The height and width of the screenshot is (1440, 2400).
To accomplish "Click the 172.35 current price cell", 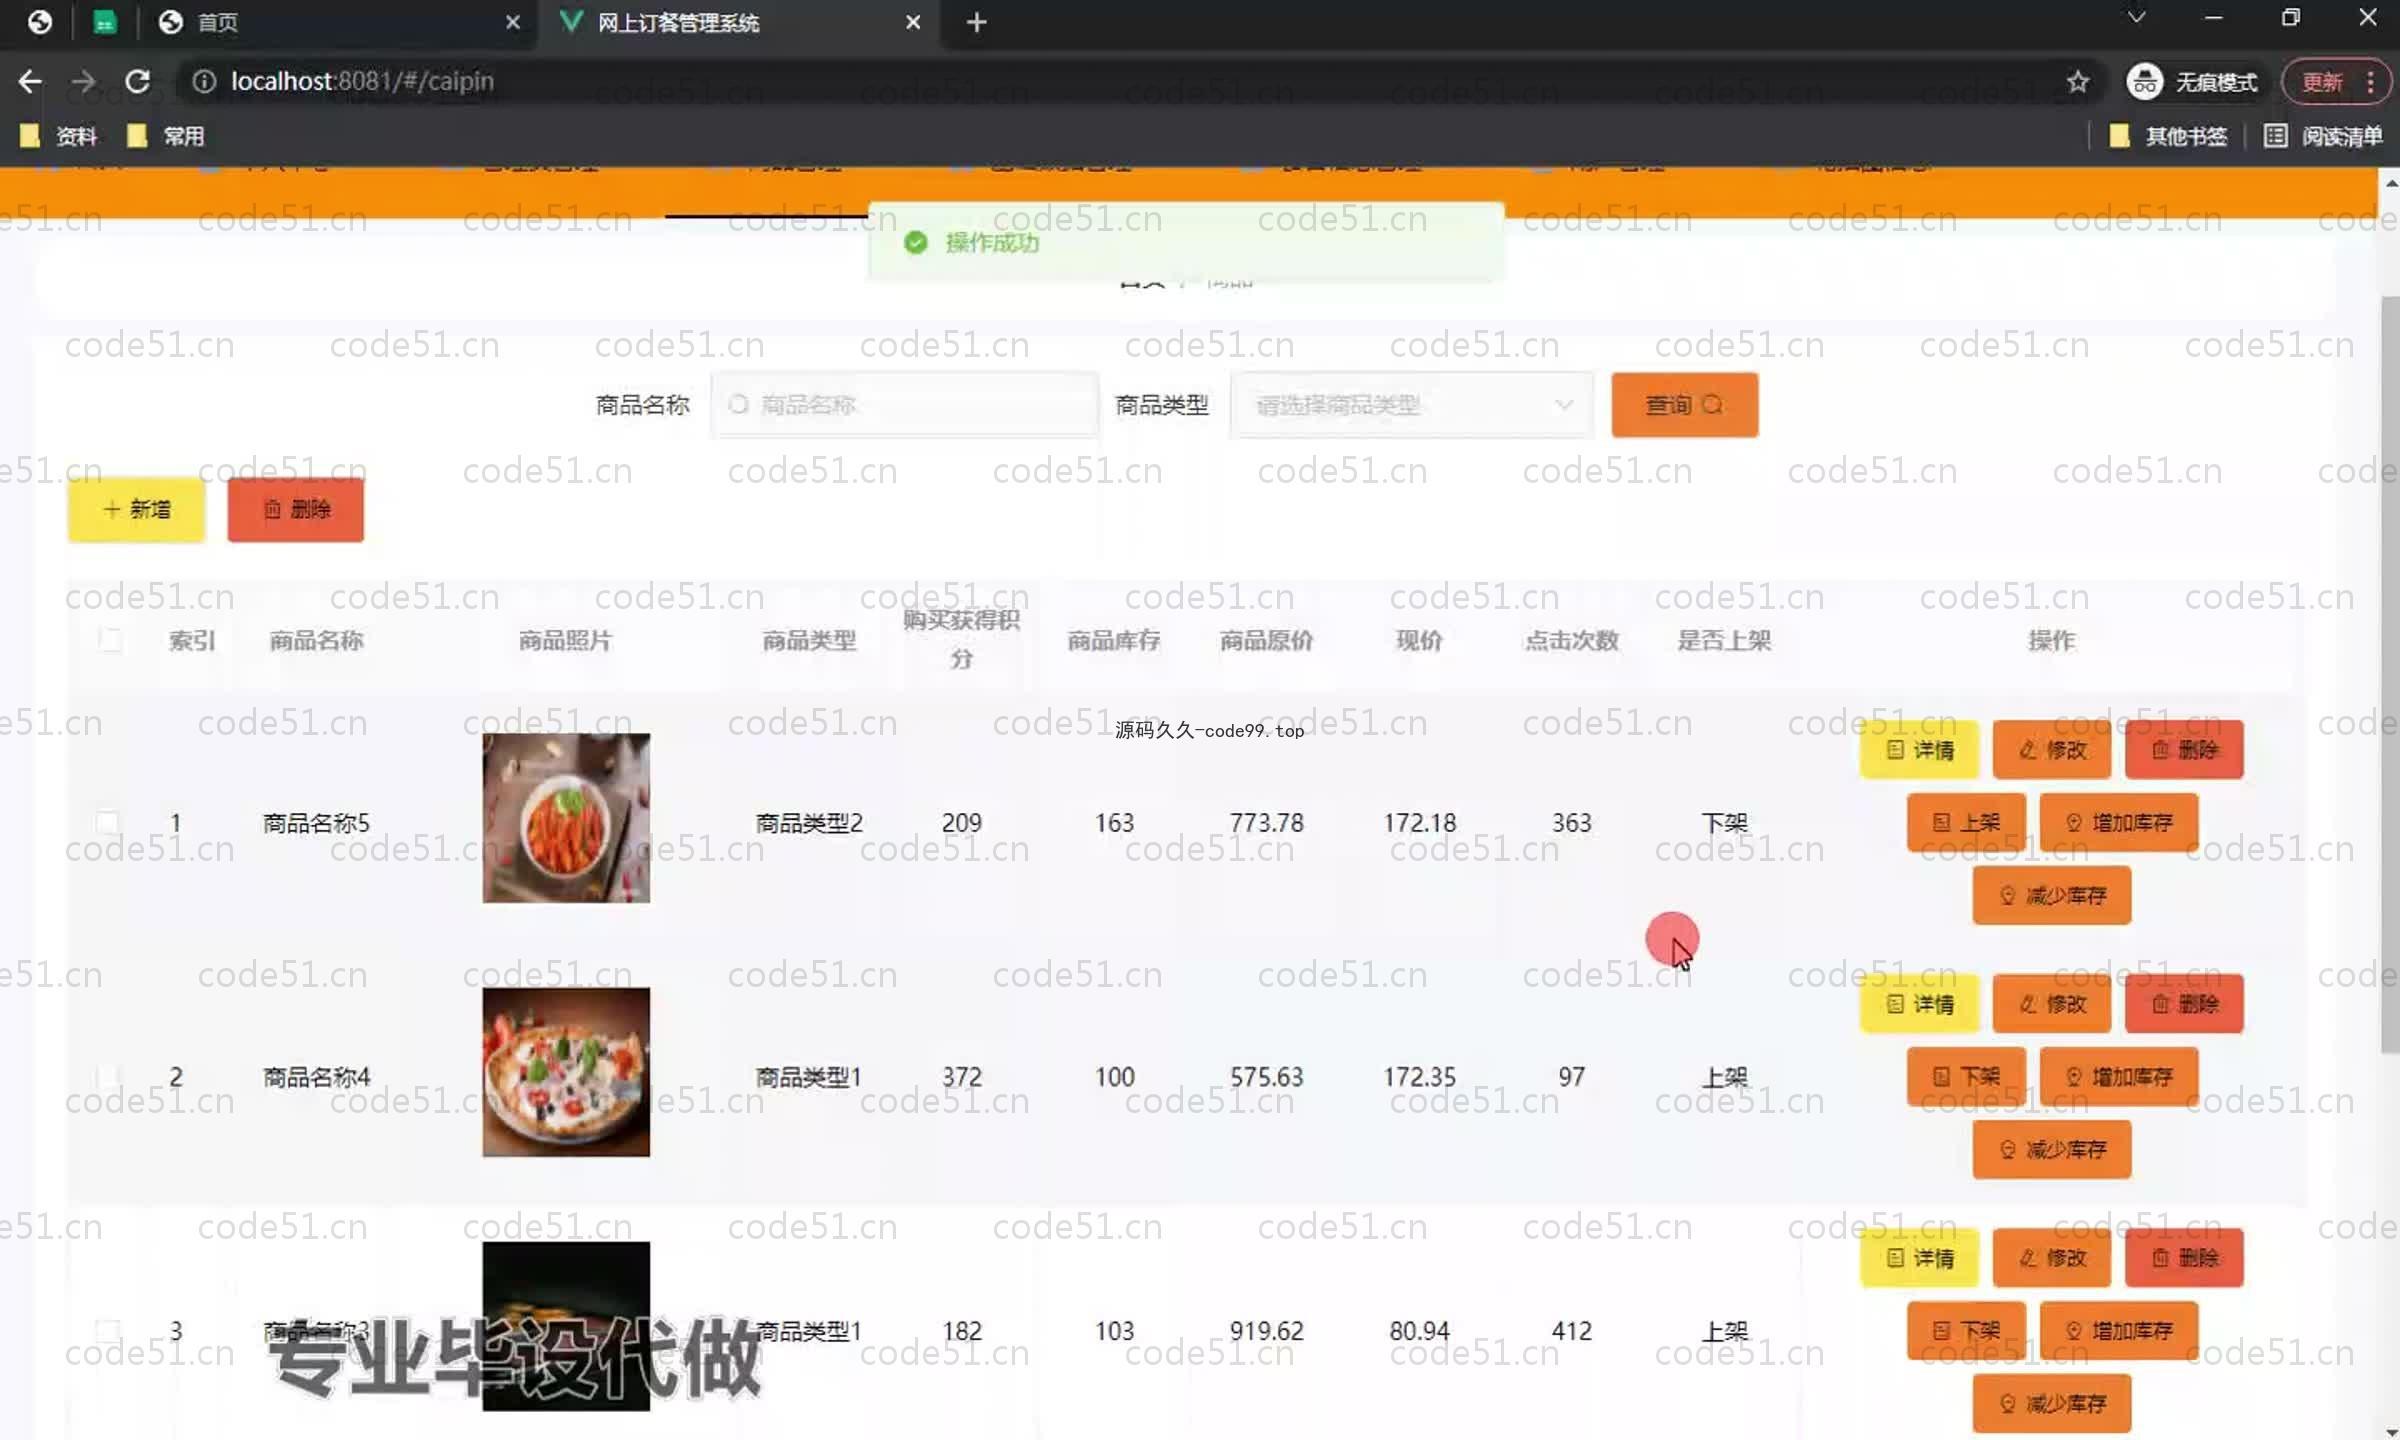I will click(x=1419, y=1076).
